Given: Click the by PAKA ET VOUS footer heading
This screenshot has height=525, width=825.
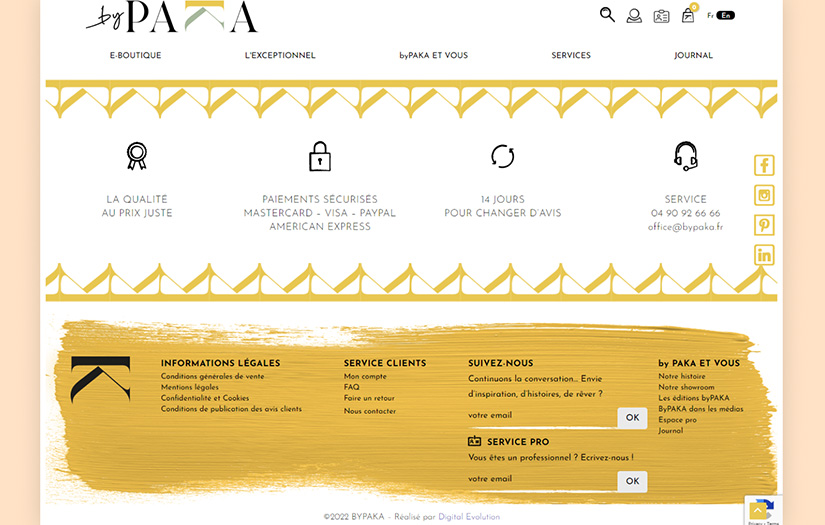Looking at the screenshot, I should [699, 363].
